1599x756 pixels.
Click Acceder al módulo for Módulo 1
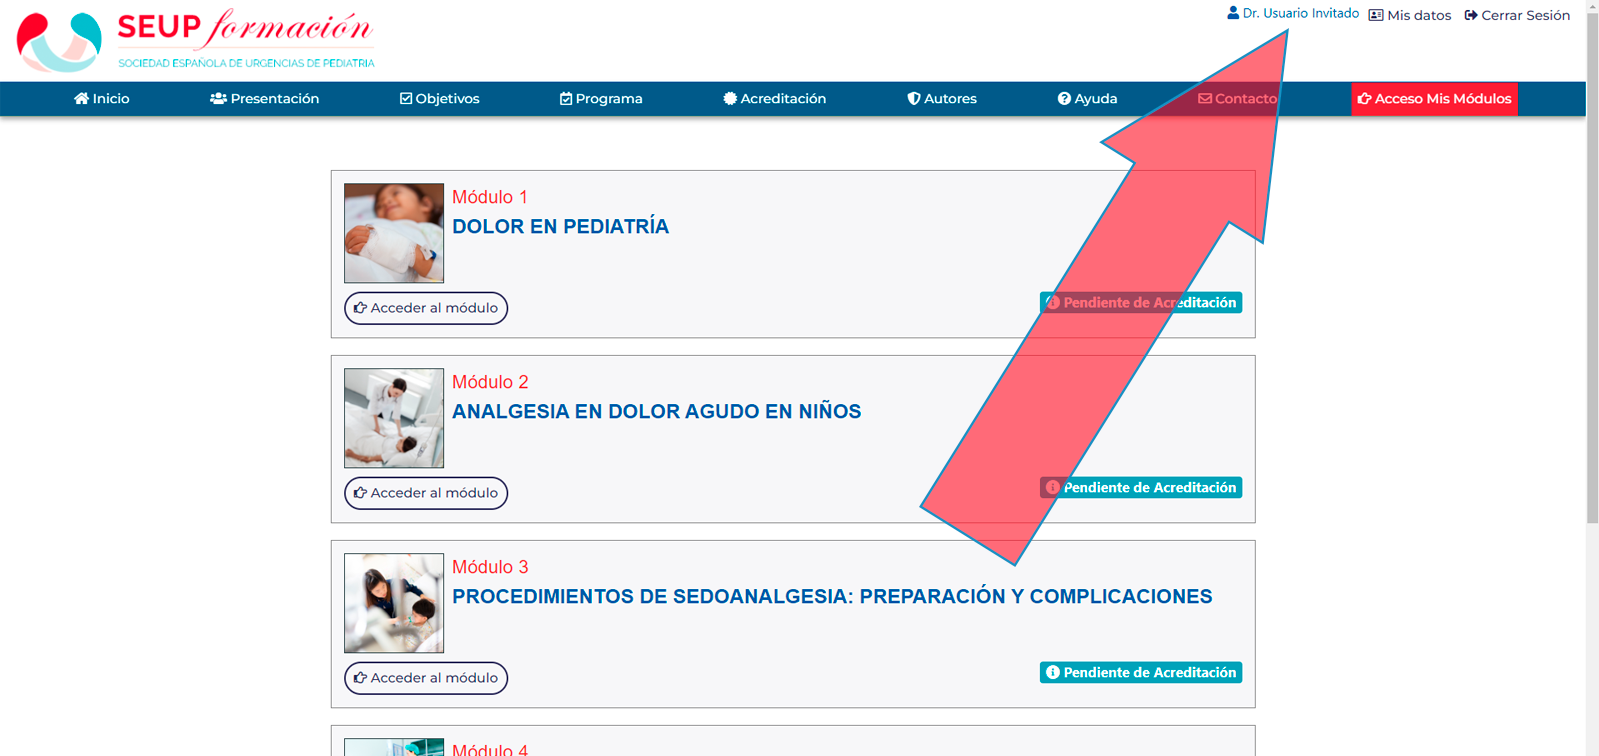(x=426, y=308)
